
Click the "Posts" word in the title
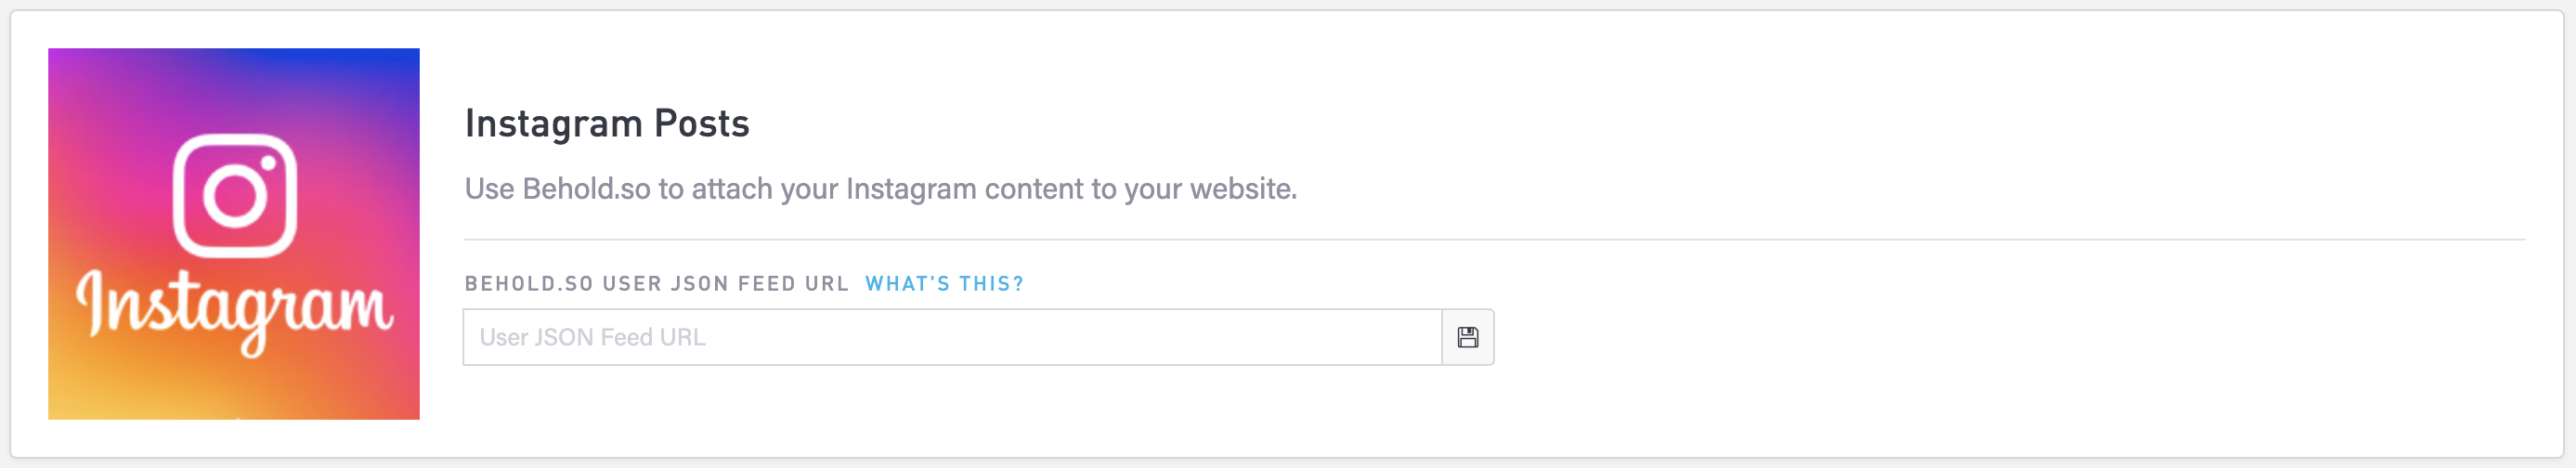[x=701, y=124]
